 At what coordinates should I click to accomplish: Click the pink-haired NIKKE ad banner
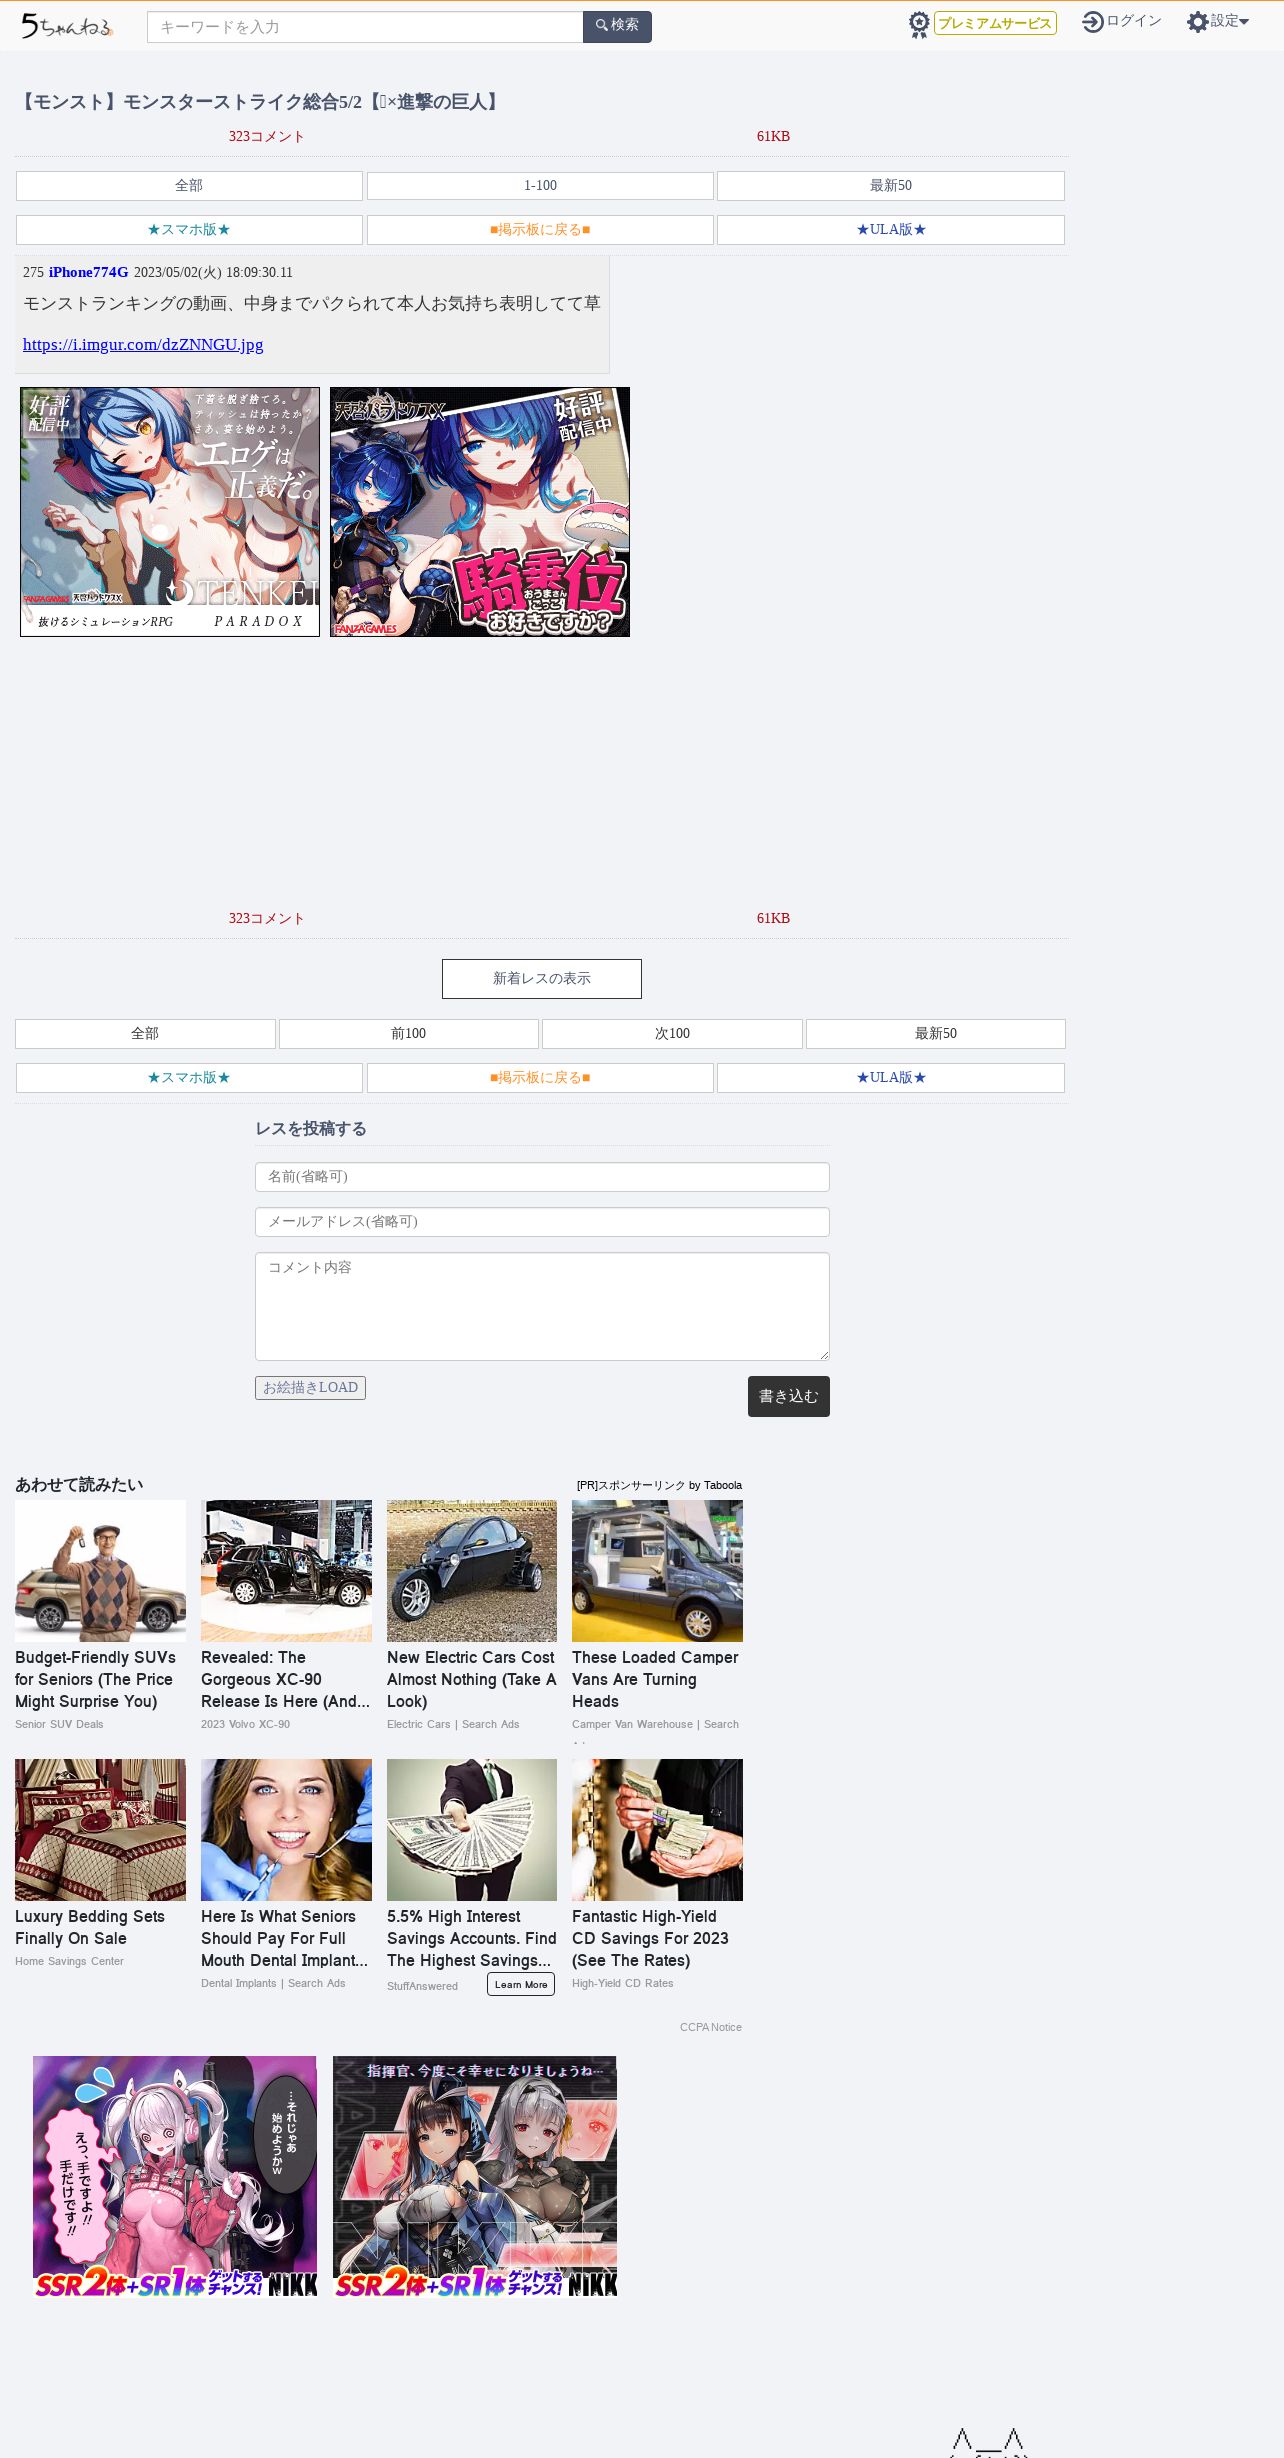[175, 2176]
